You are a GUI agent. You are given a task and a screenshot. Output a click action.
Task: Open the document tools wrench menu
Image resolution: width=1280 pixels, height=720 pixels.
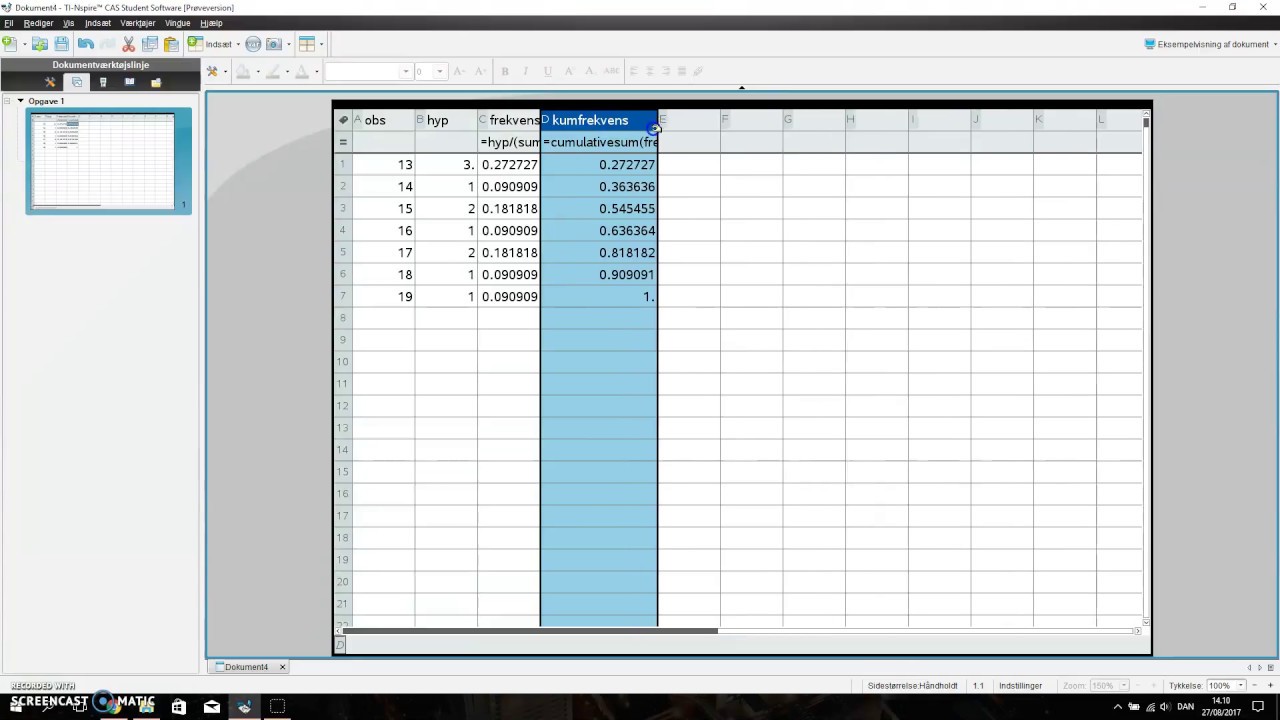(212, 71)
